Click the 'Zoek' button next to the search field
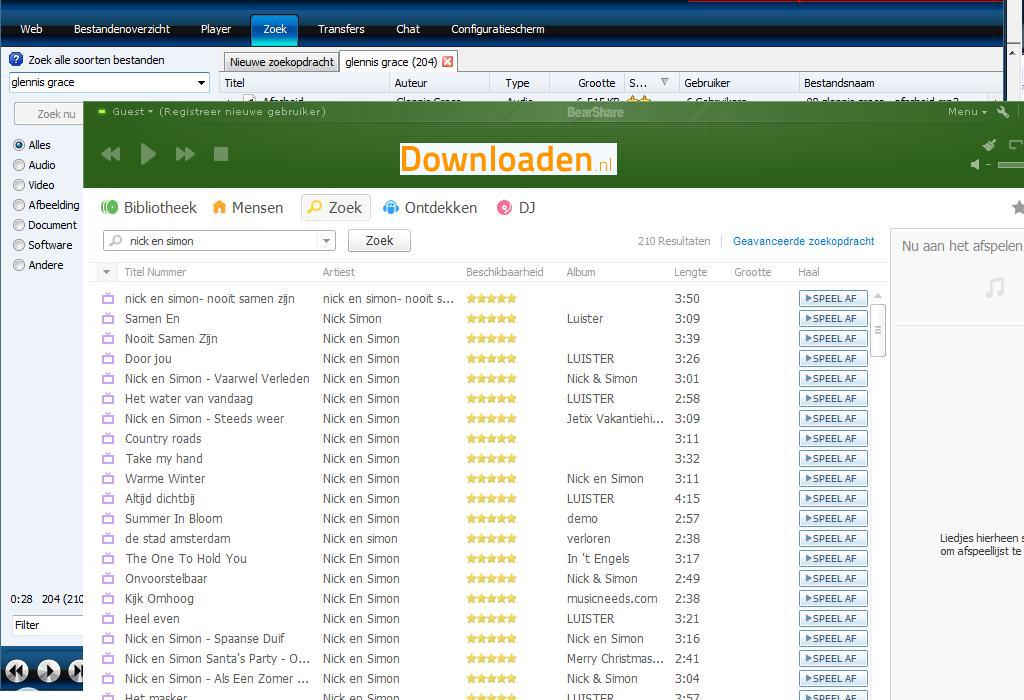1024x700 pixels. pos(379,240)
